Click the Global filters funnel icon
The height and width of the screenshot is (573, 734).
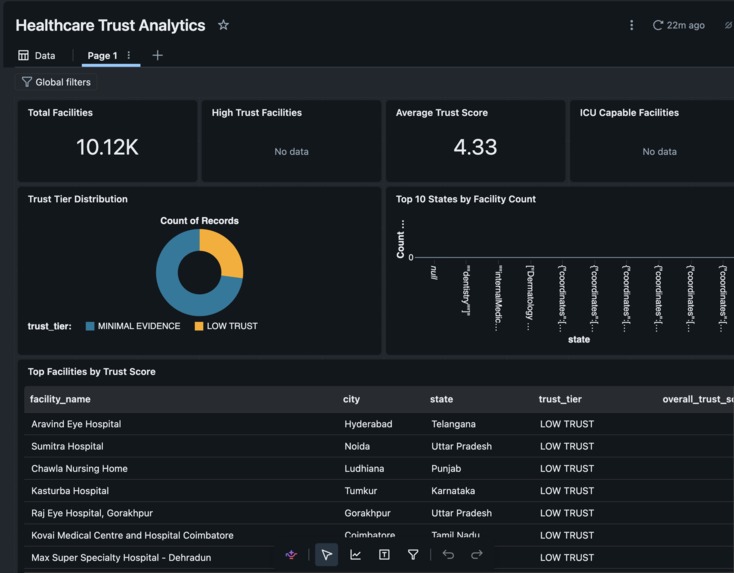pos(27,82)
